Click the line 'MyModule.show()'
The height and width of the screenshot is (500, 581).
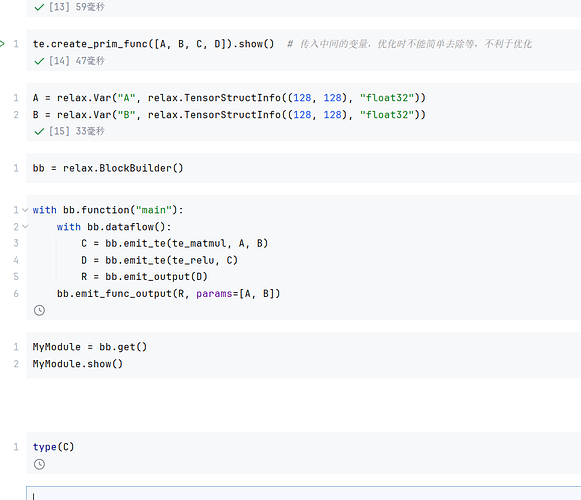coord(77,364)
